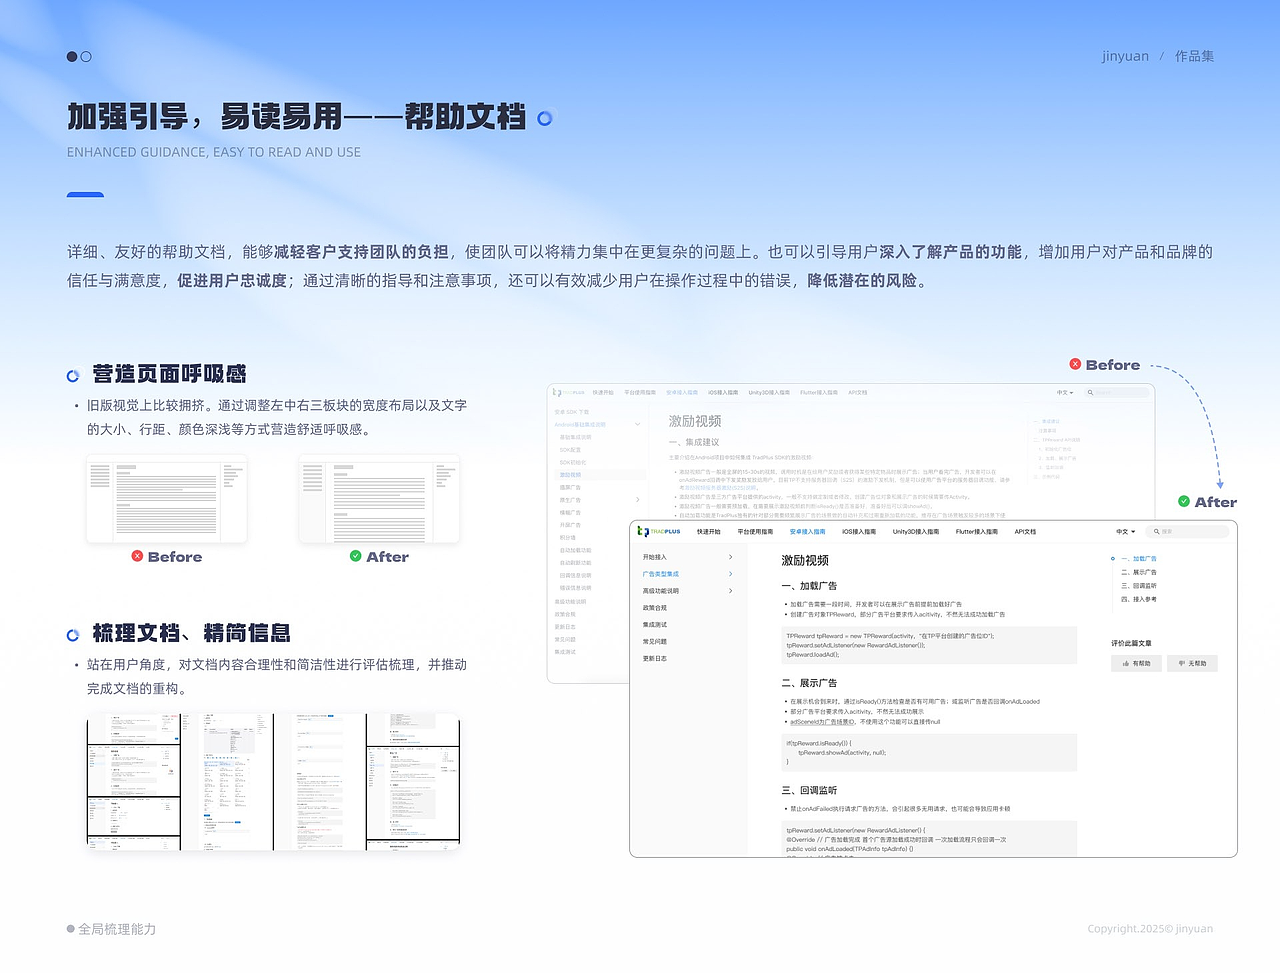Viewport: 1280px width, 973px height.
Task: Click TradPlus logo in the faded Before window
Action: click(x=569, y=393)
